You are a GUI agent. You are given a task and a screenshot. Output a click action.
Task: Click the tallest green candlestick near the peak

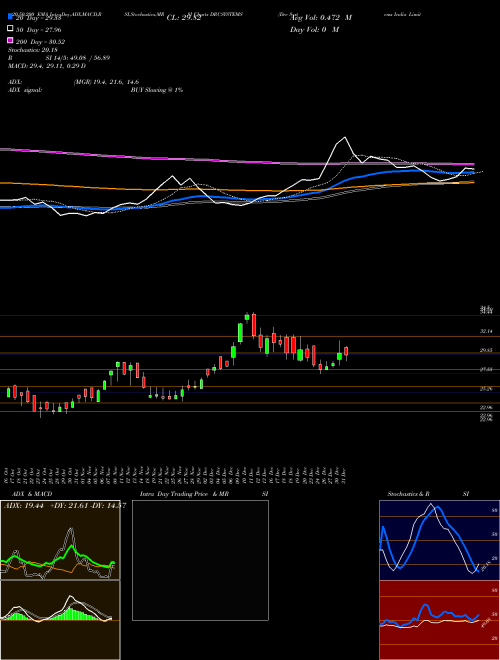[x=240, y=333]
